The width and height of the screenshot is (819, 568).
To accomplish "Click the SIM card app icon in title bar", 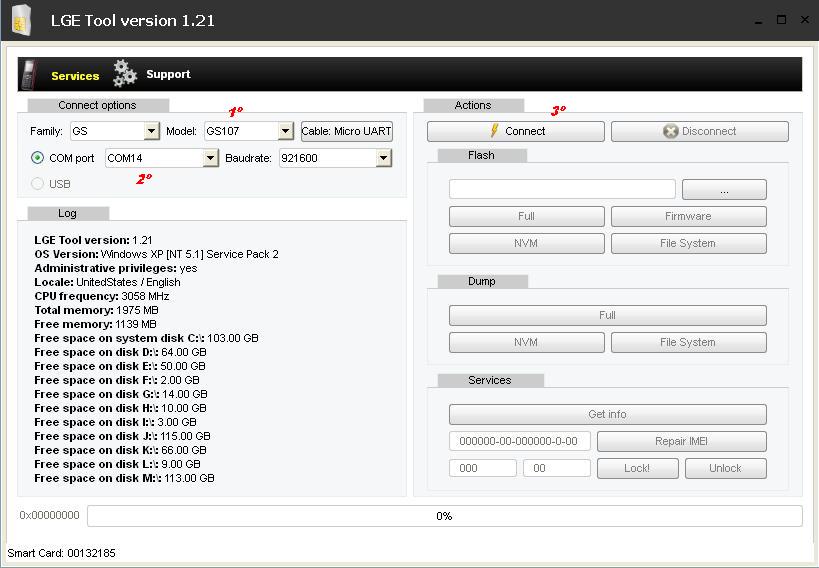I will coord(21,20).
